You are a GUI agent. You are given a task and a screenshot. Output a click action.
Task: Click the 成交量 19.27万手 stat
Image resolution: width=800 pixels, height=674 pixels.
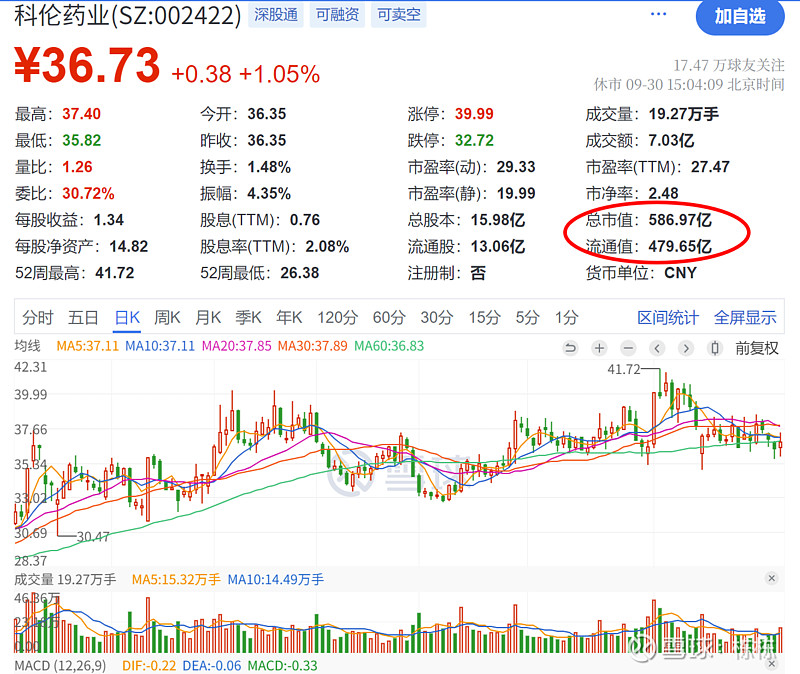652,114
